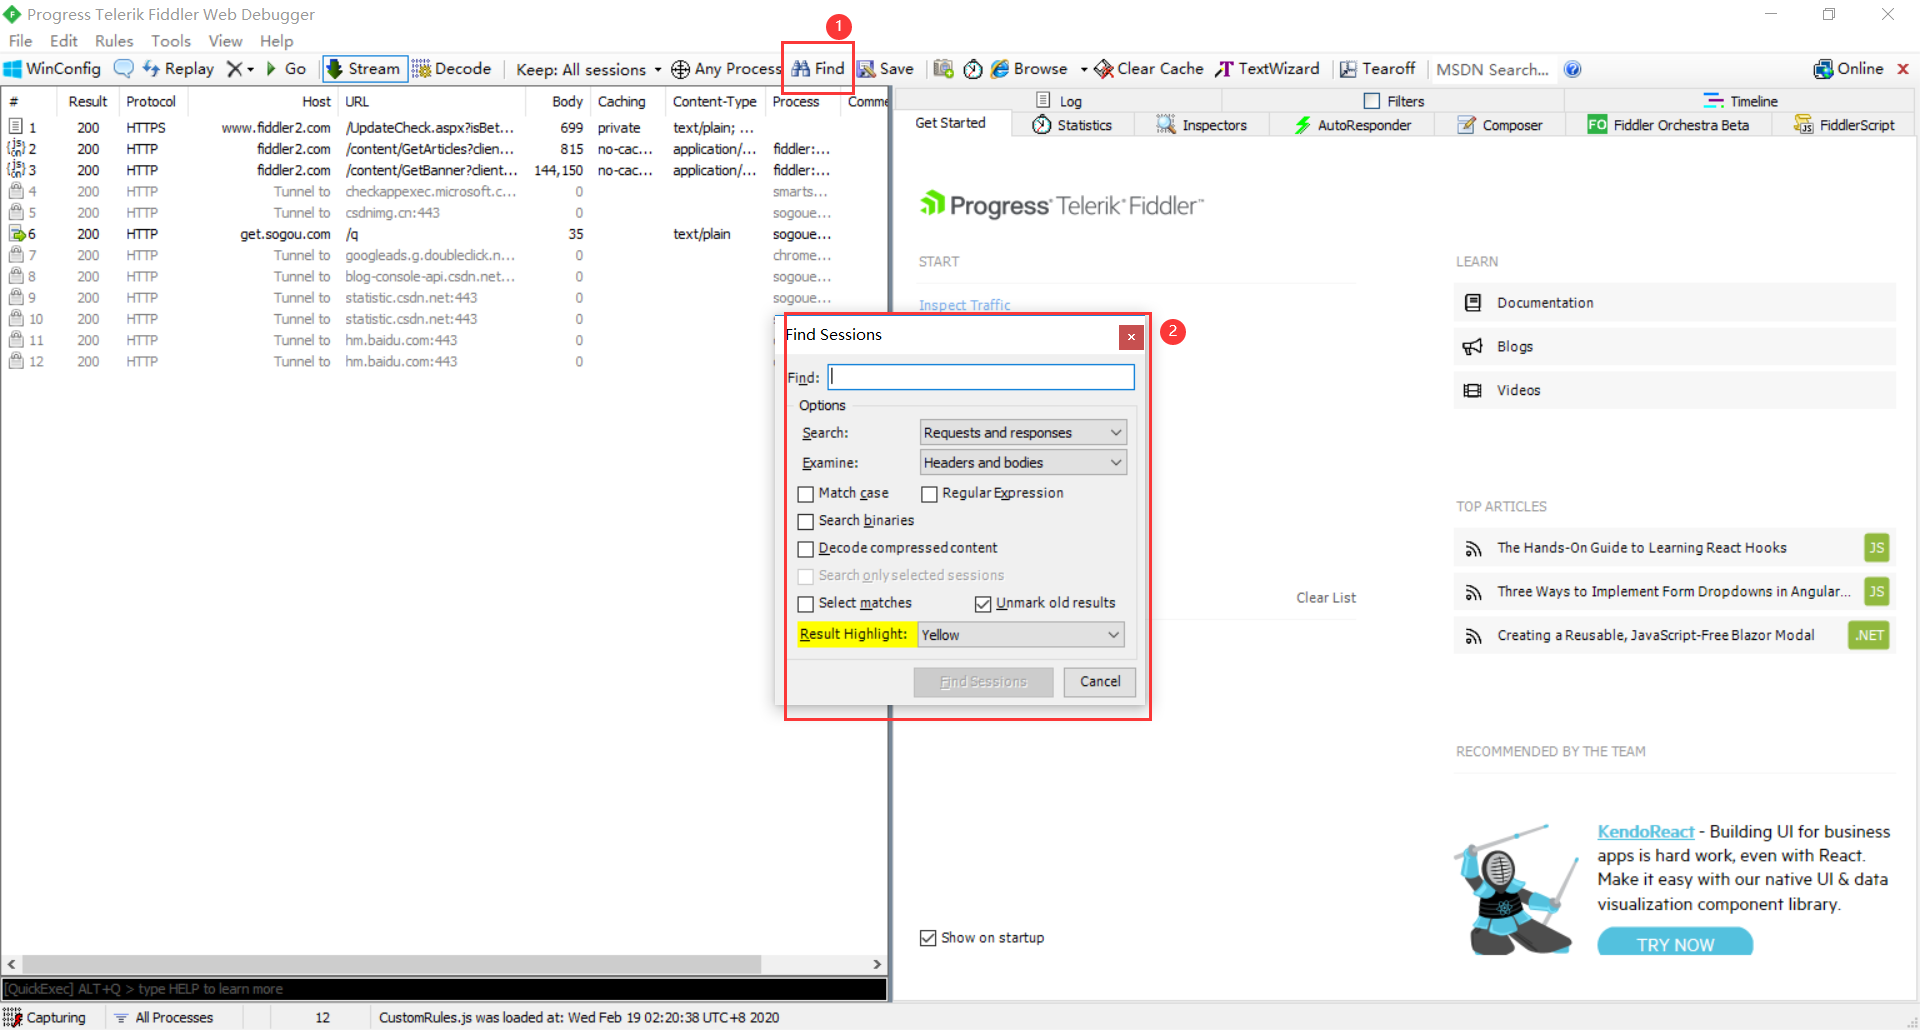The height and width of the screenshot is (1030, 1920).
Task: Expand the Browse dropdown arrow
Action: pyautogui.click(x=1083, y=69)
